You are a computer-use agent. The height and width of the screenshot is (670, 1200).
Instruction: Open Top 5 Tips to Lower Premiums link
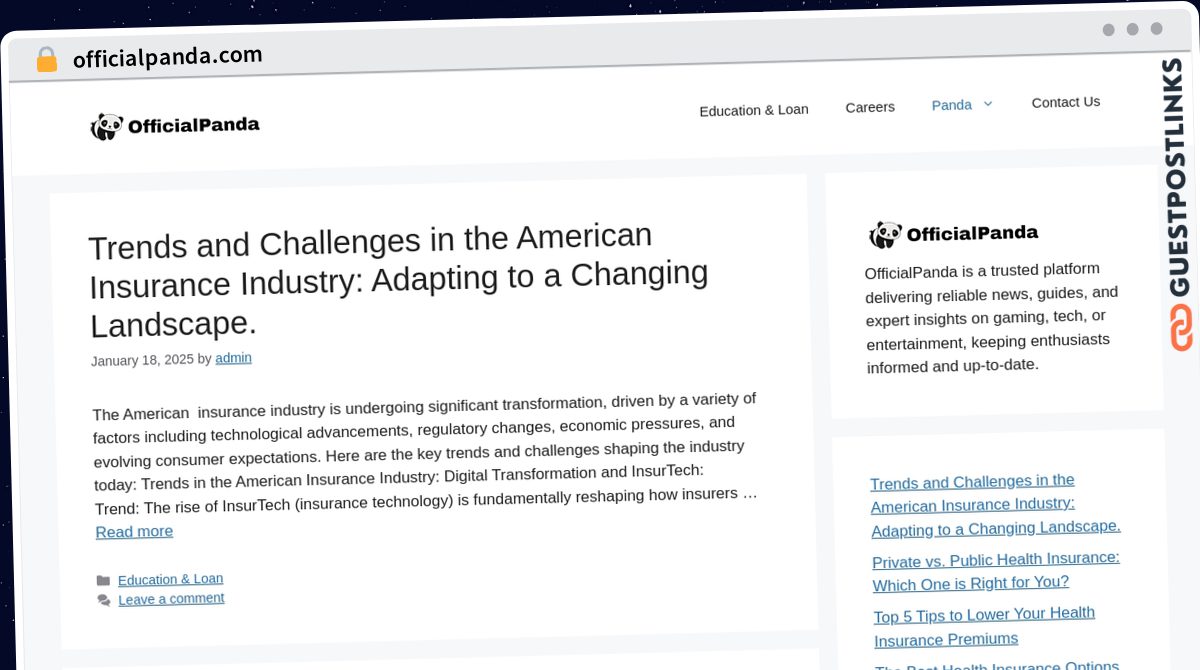pyautogui.click(x=984, y=626)
